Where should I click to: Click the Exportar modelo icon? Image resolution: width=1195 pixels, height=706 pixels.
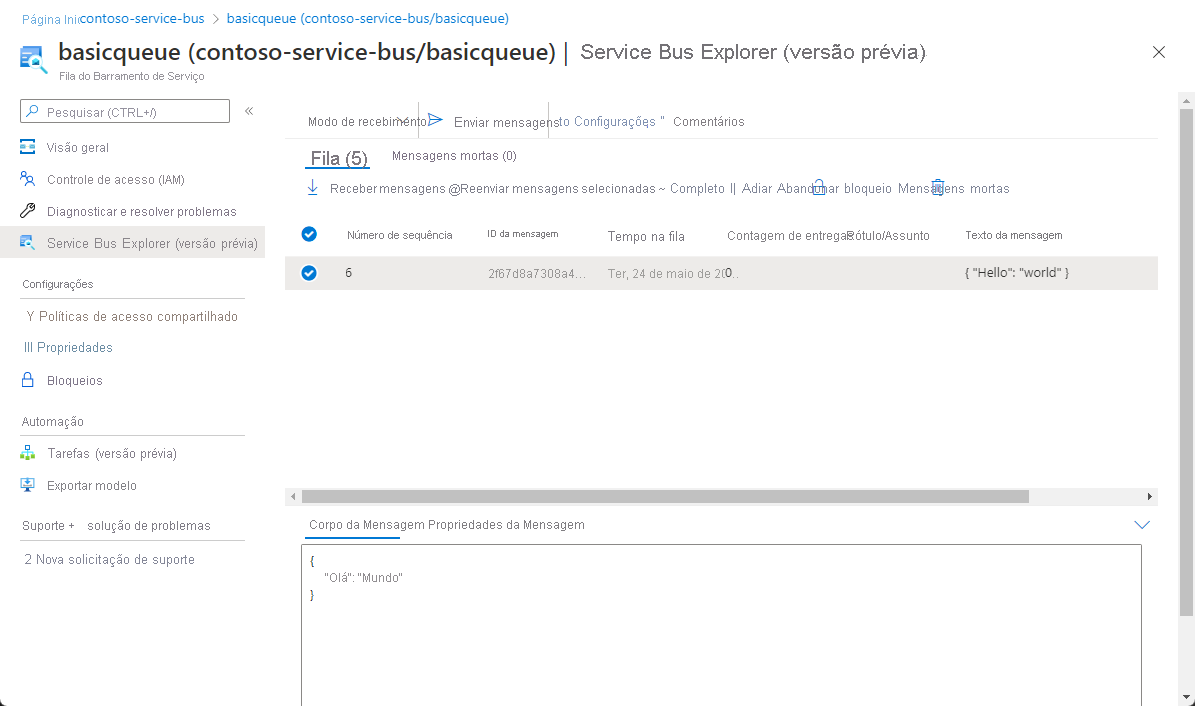click(27, 485)
